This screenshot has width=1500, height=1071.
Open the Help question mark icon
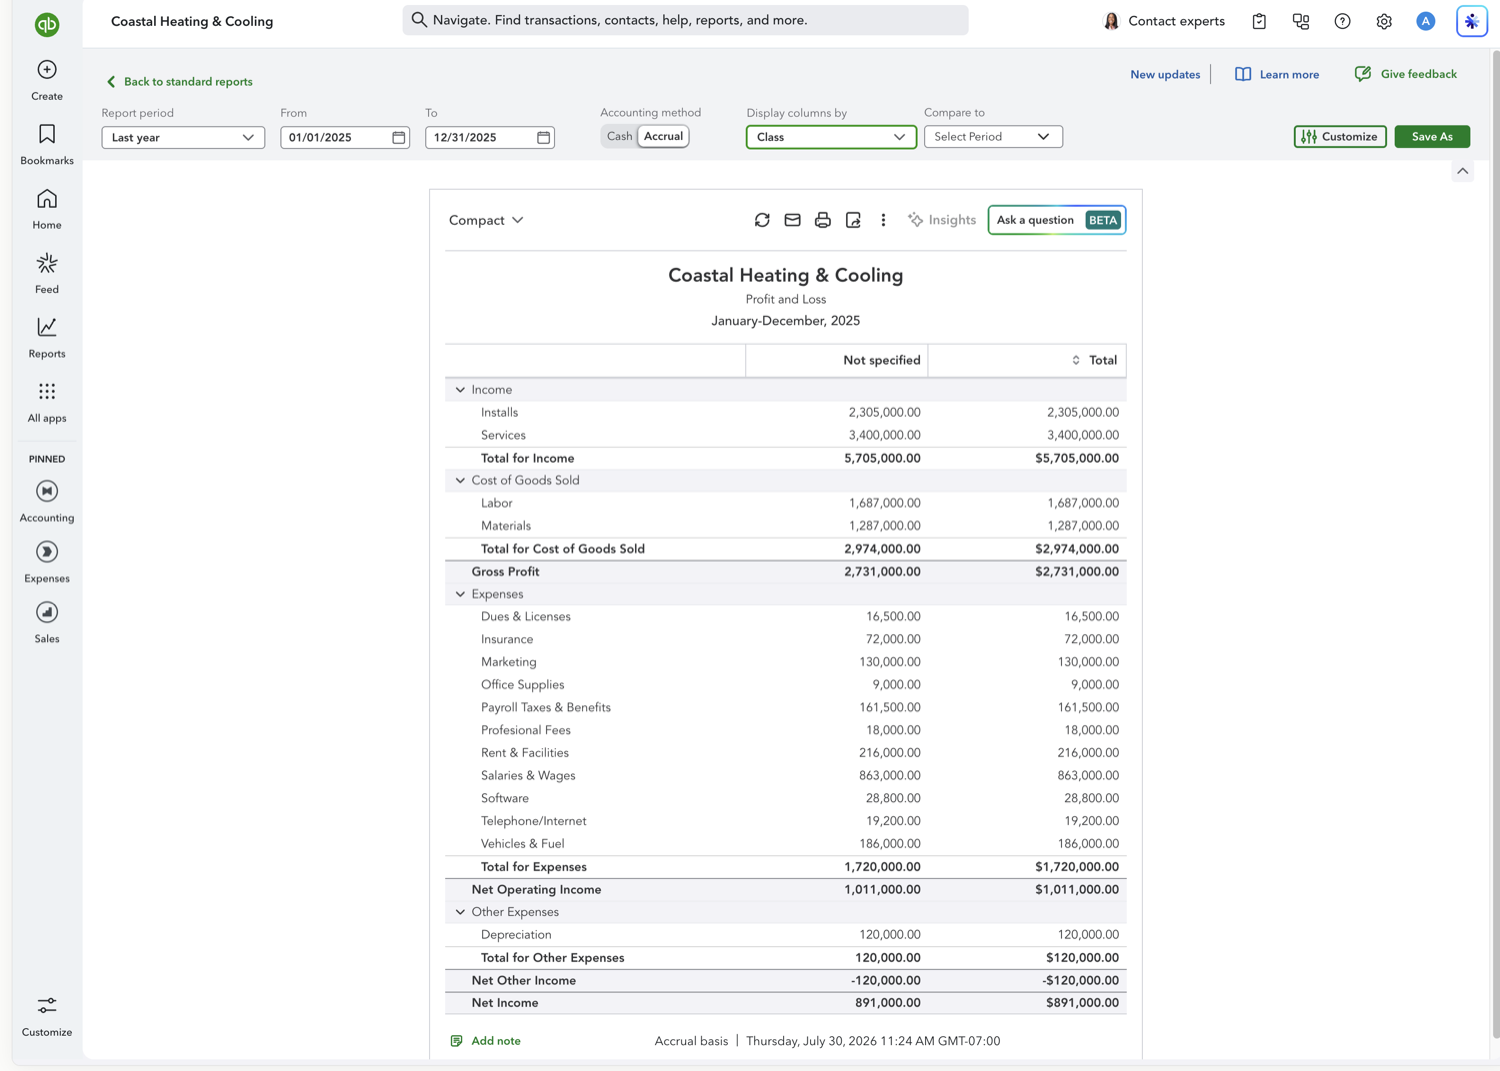pyautogui.click(x=1342, y=21)
